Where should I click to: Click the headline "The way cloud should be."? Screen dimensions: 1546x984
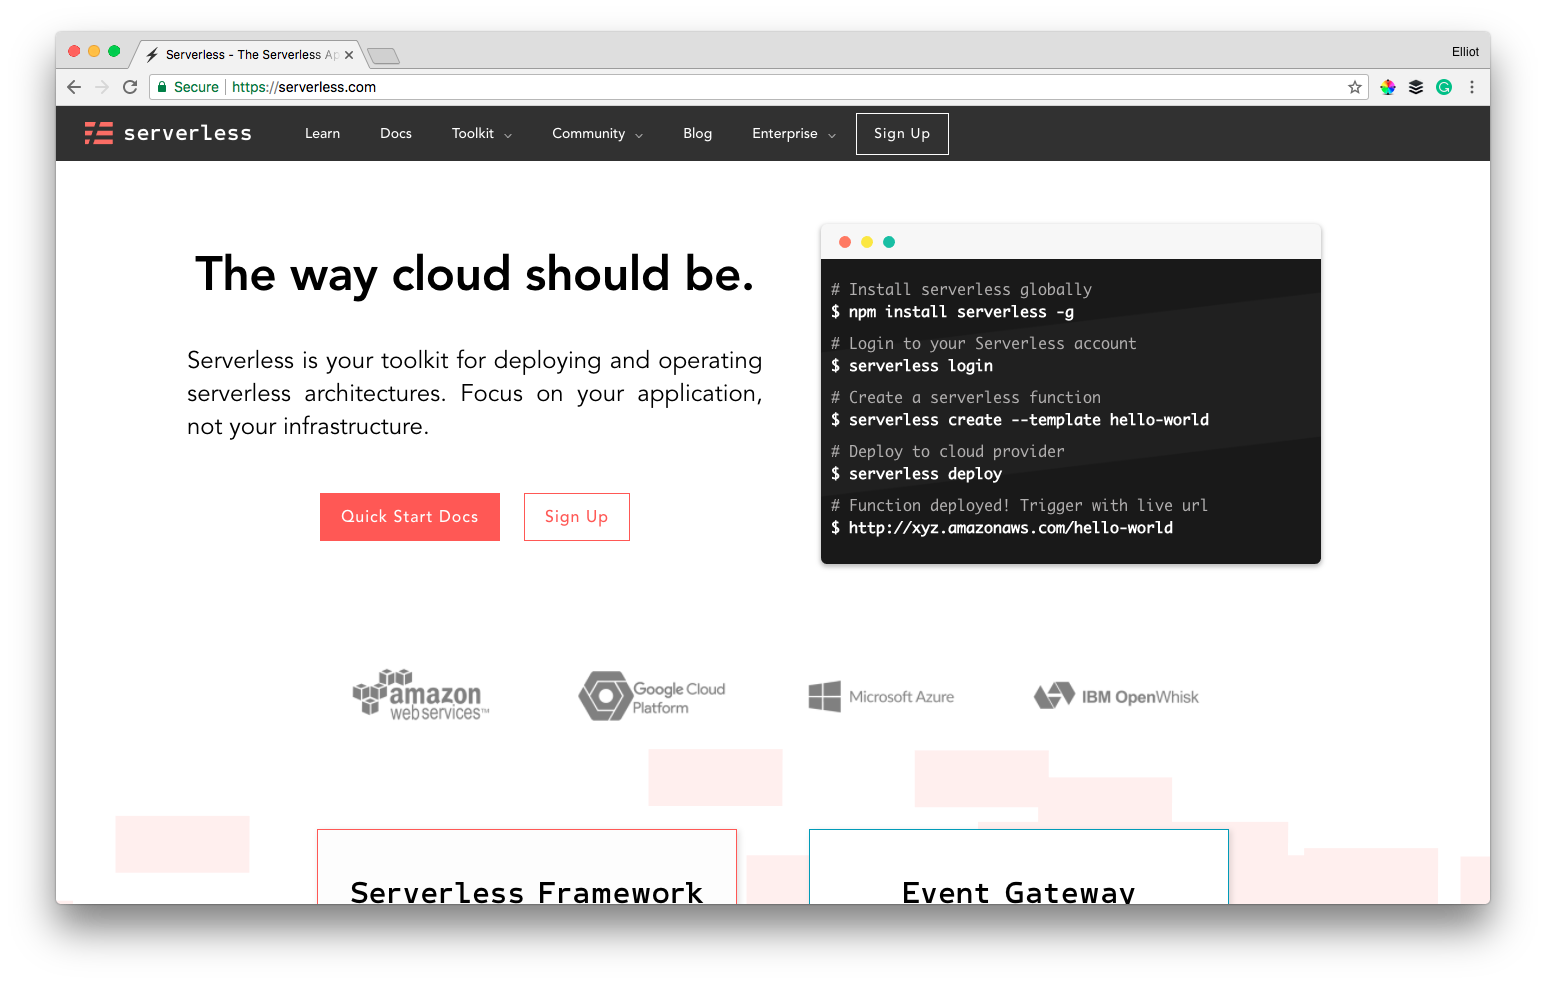point(474,274)
